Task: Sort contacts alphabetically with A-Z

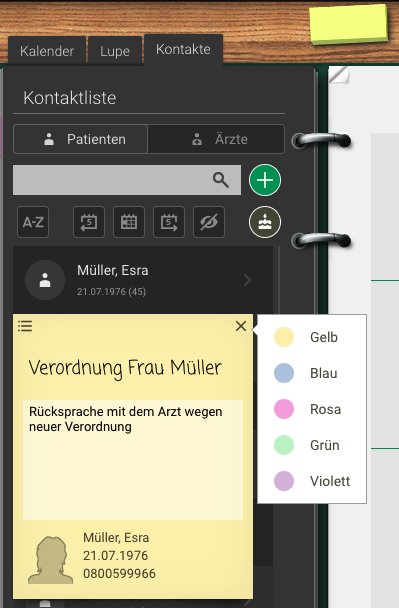Action: coord(33,222)
